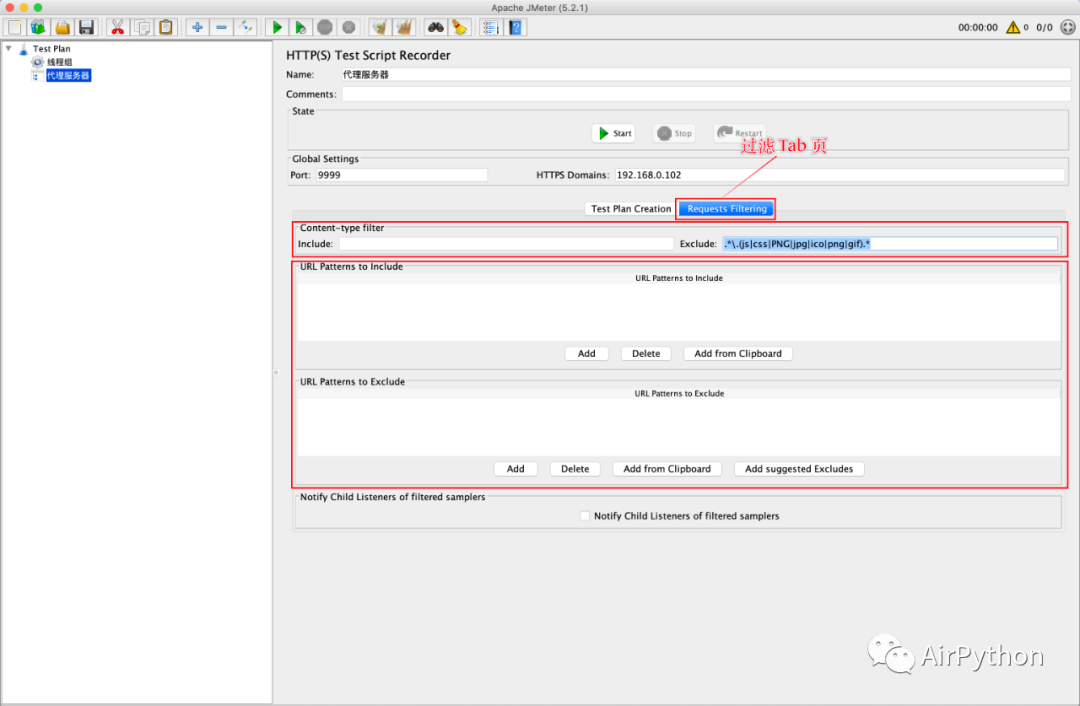The image size is (1080, 706).
Task: Copy the selected element
Action: pos(143,28)
